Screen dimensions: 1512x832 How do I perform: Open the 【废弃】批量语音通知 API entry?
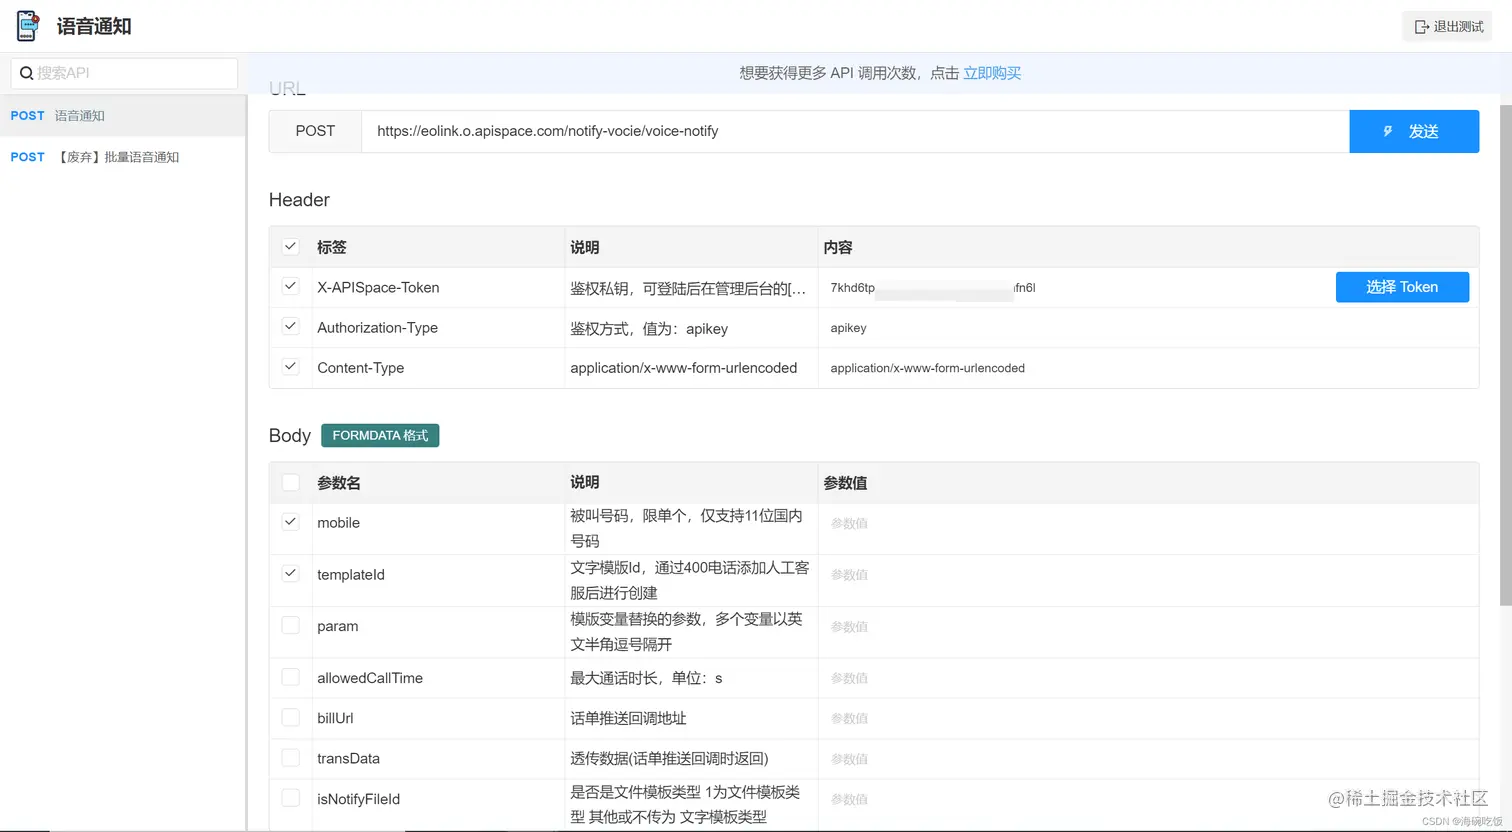click(123, 157)
